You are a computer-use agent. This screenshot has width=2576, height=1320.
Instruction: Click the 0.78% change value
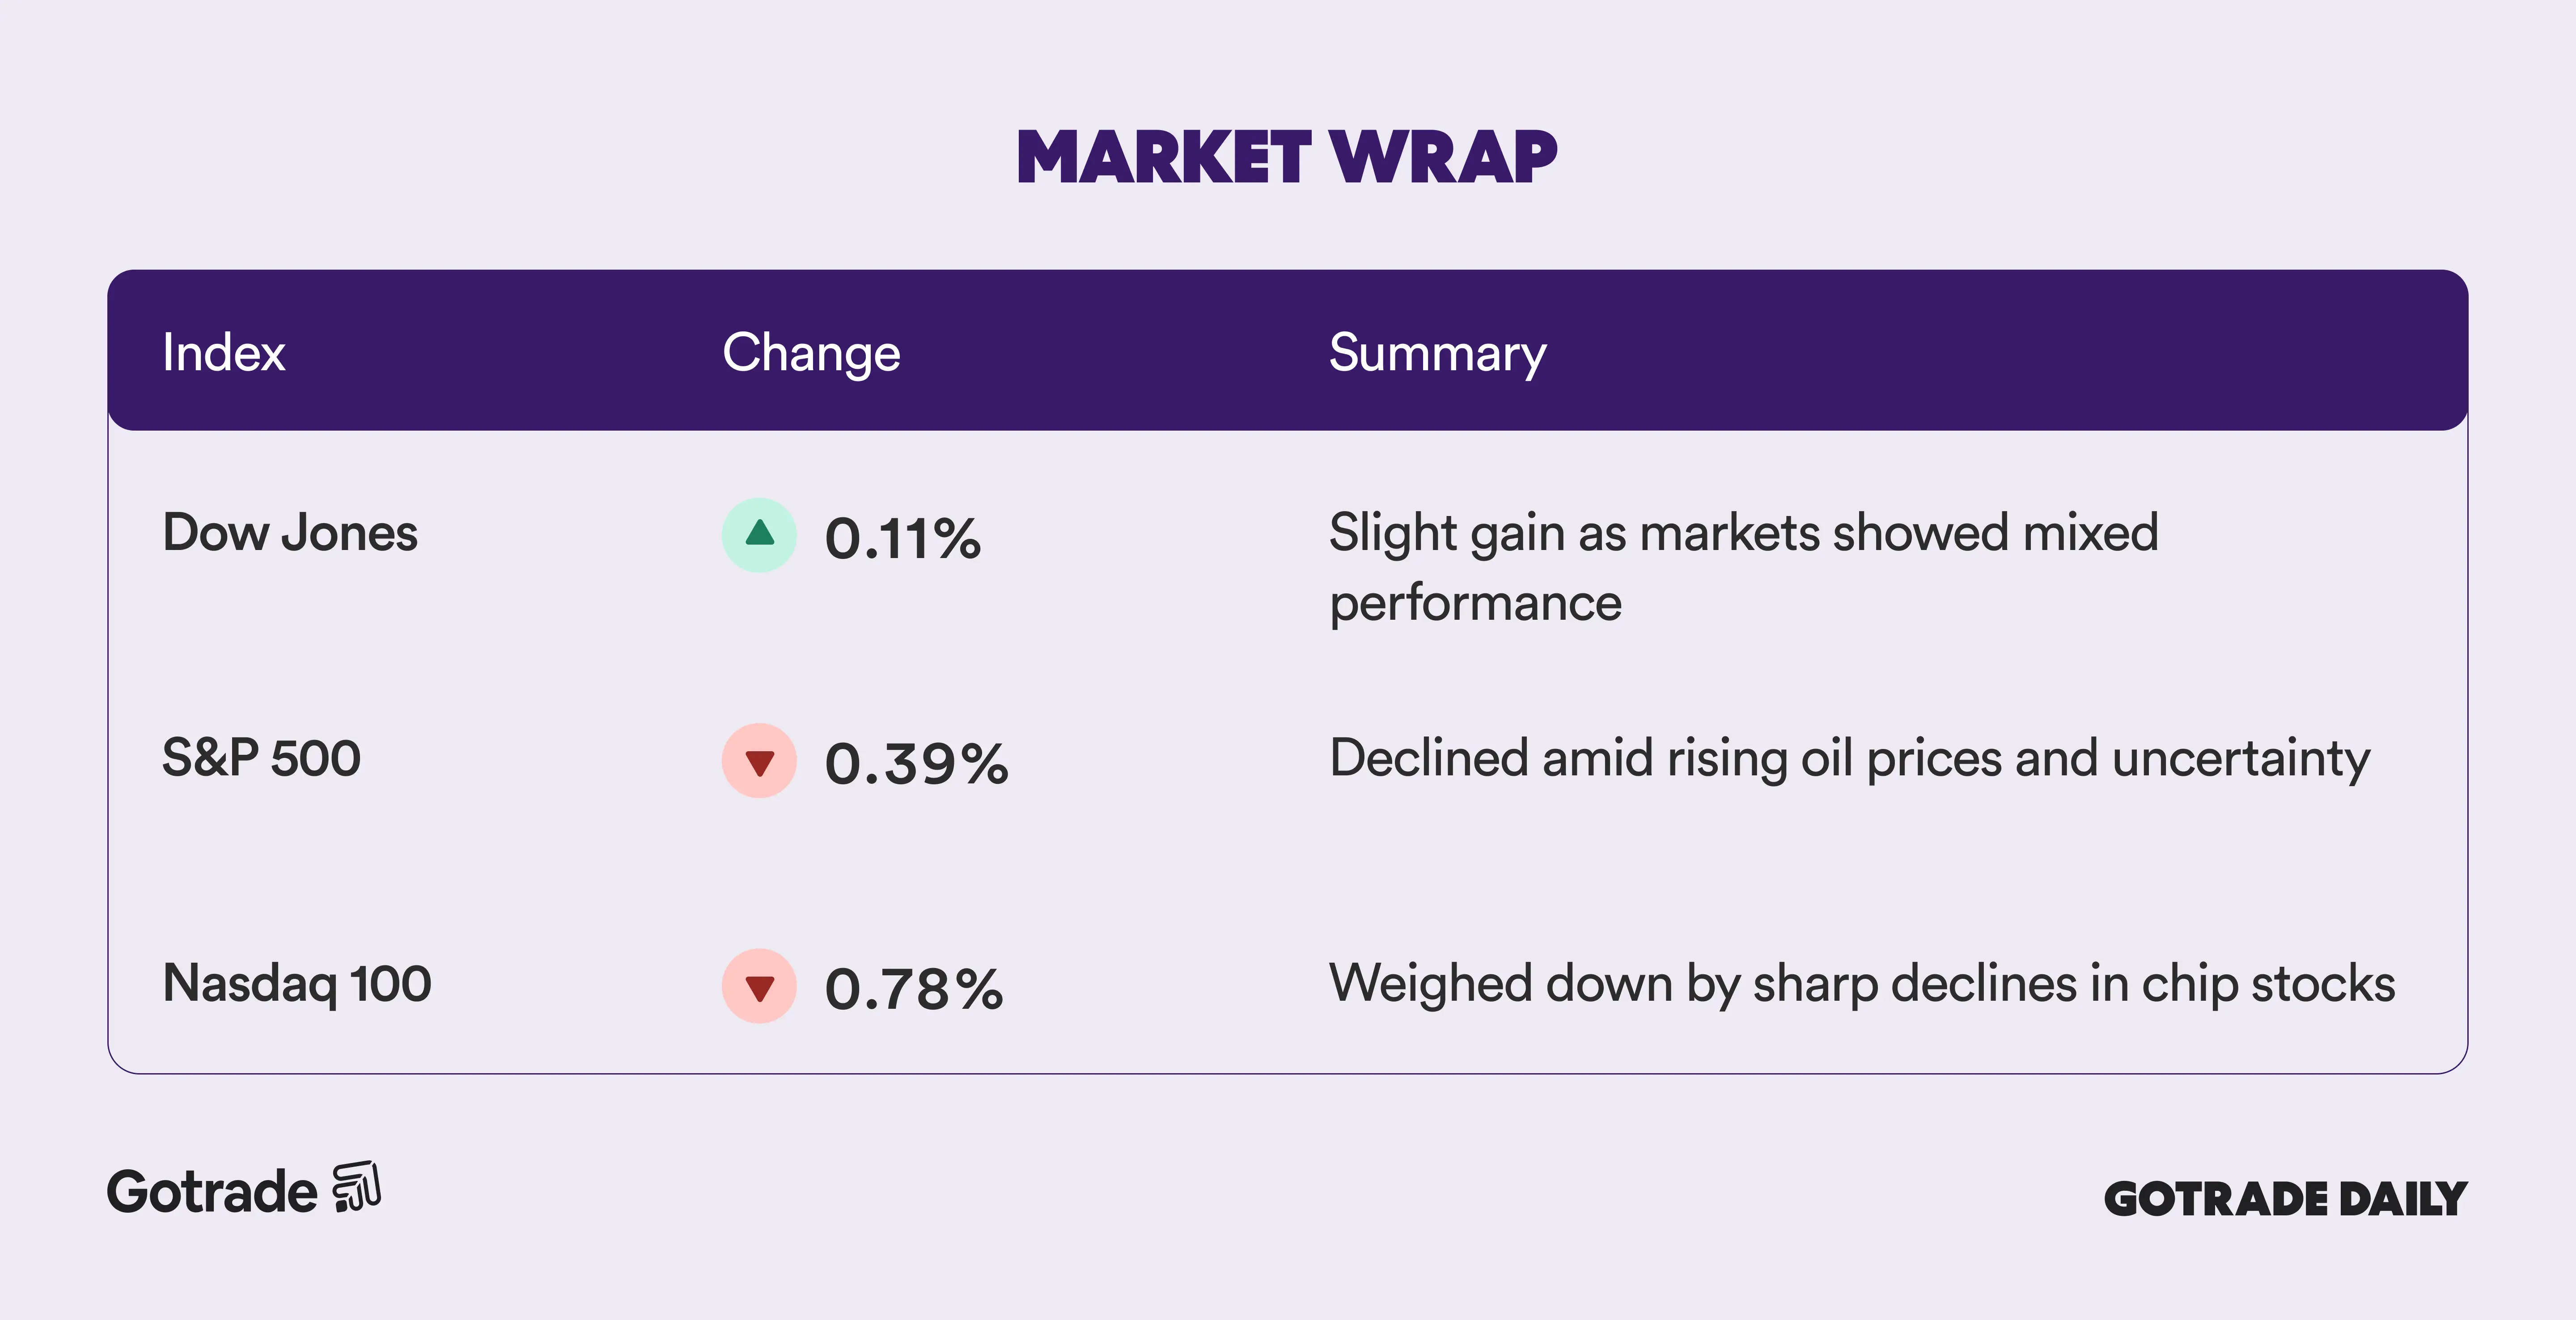[x=913, y=989]
